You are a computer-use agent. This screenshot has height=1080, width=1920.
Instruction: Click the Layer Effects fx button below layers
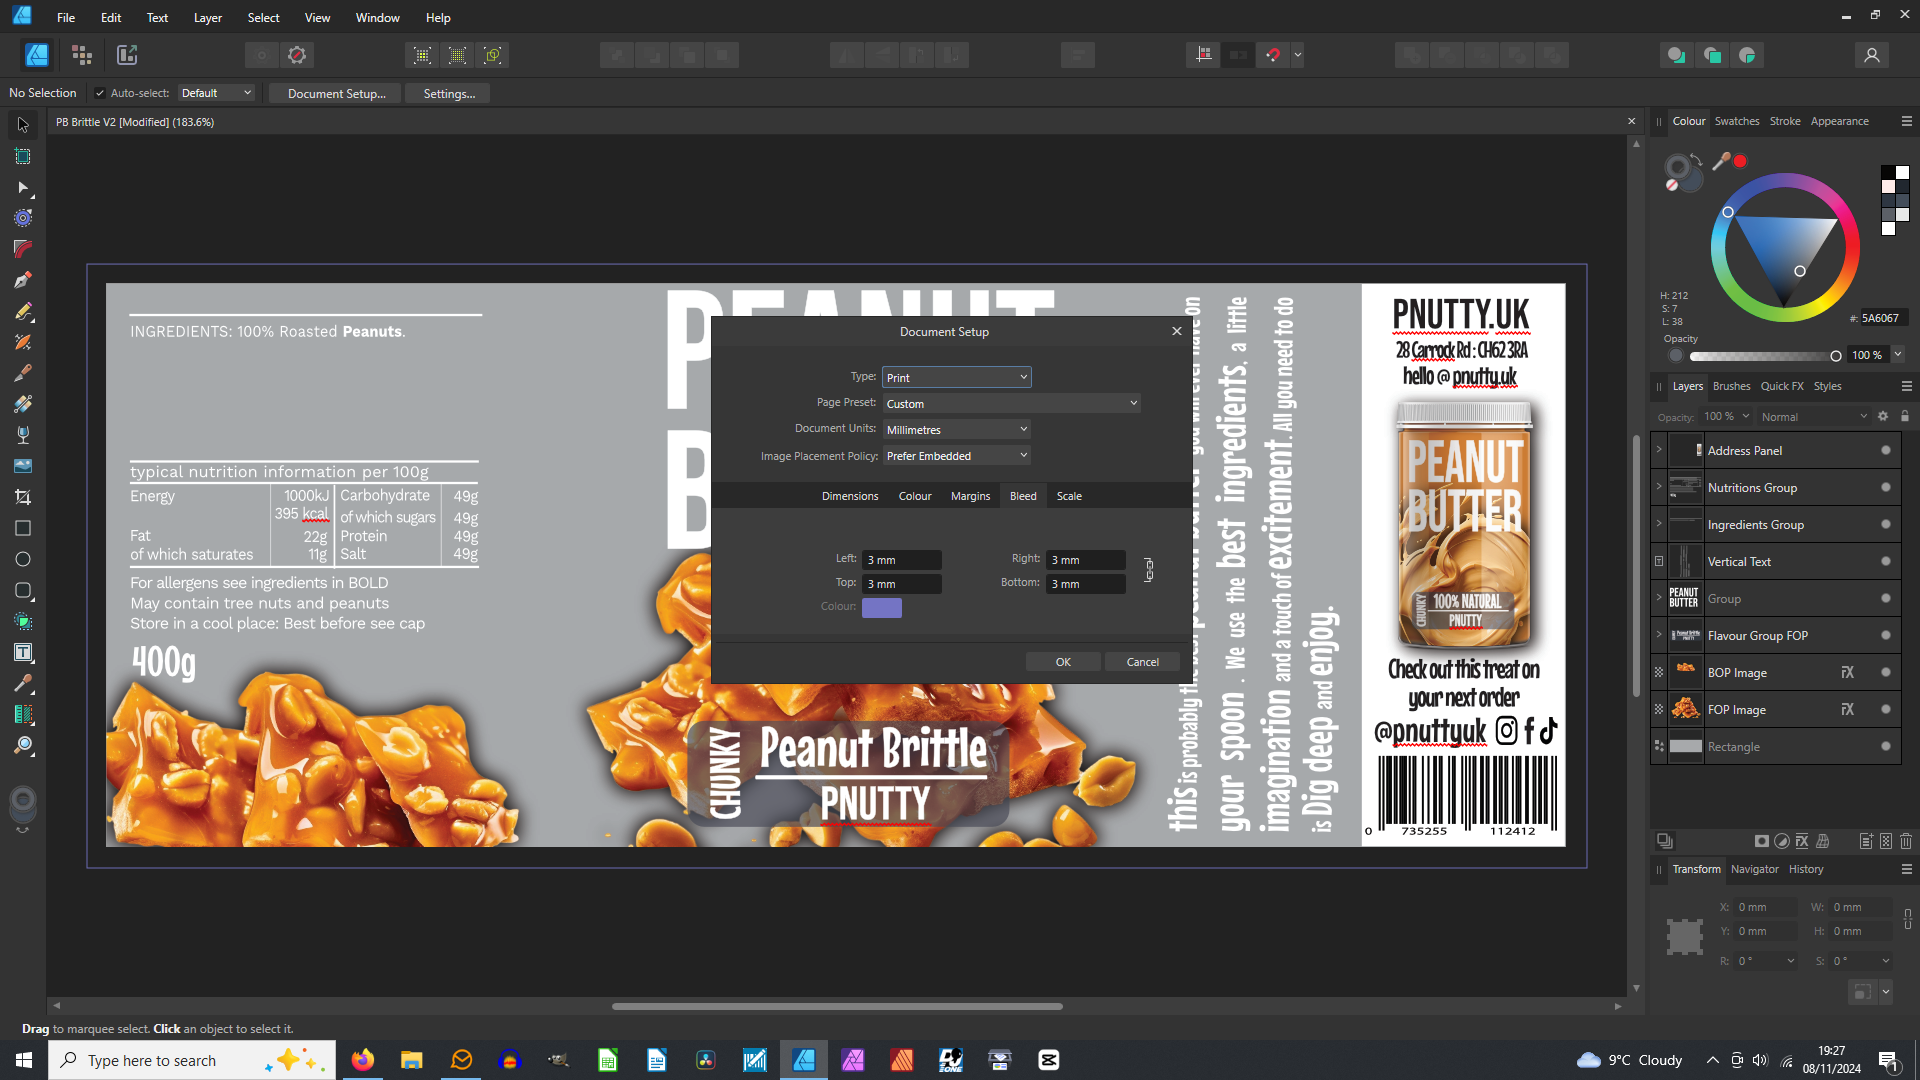pos(1802,841)
